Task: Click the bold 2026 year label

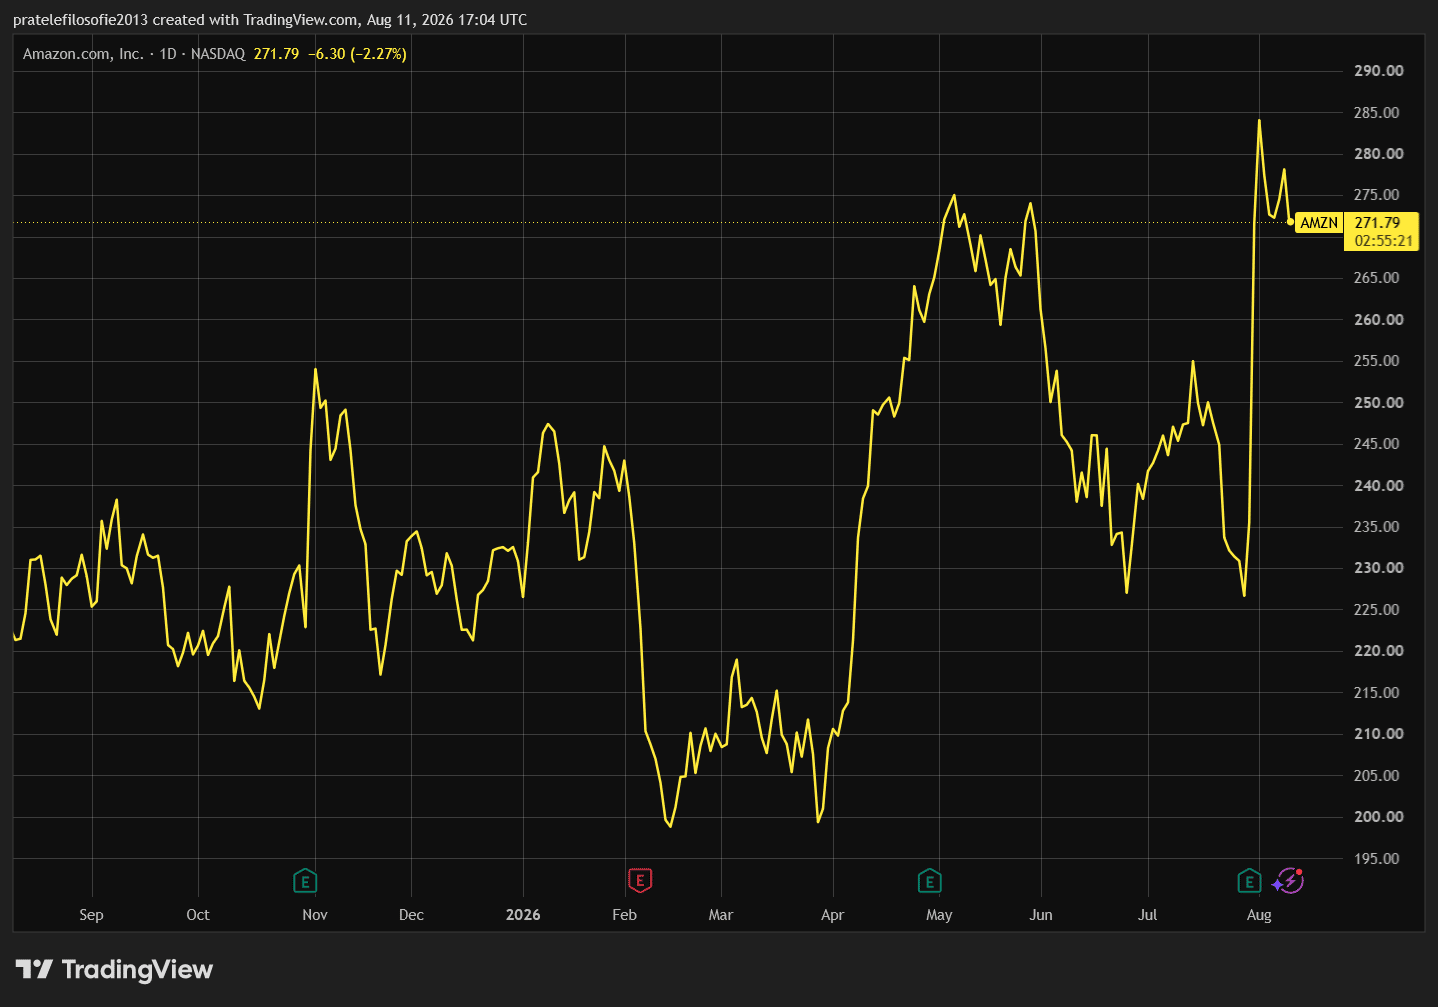Action: coord(523,915)
